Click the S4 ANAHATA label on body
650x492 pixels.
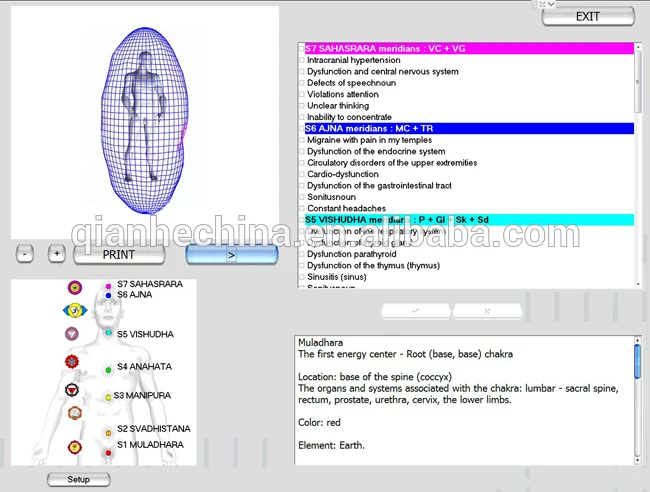coord(144,366)
